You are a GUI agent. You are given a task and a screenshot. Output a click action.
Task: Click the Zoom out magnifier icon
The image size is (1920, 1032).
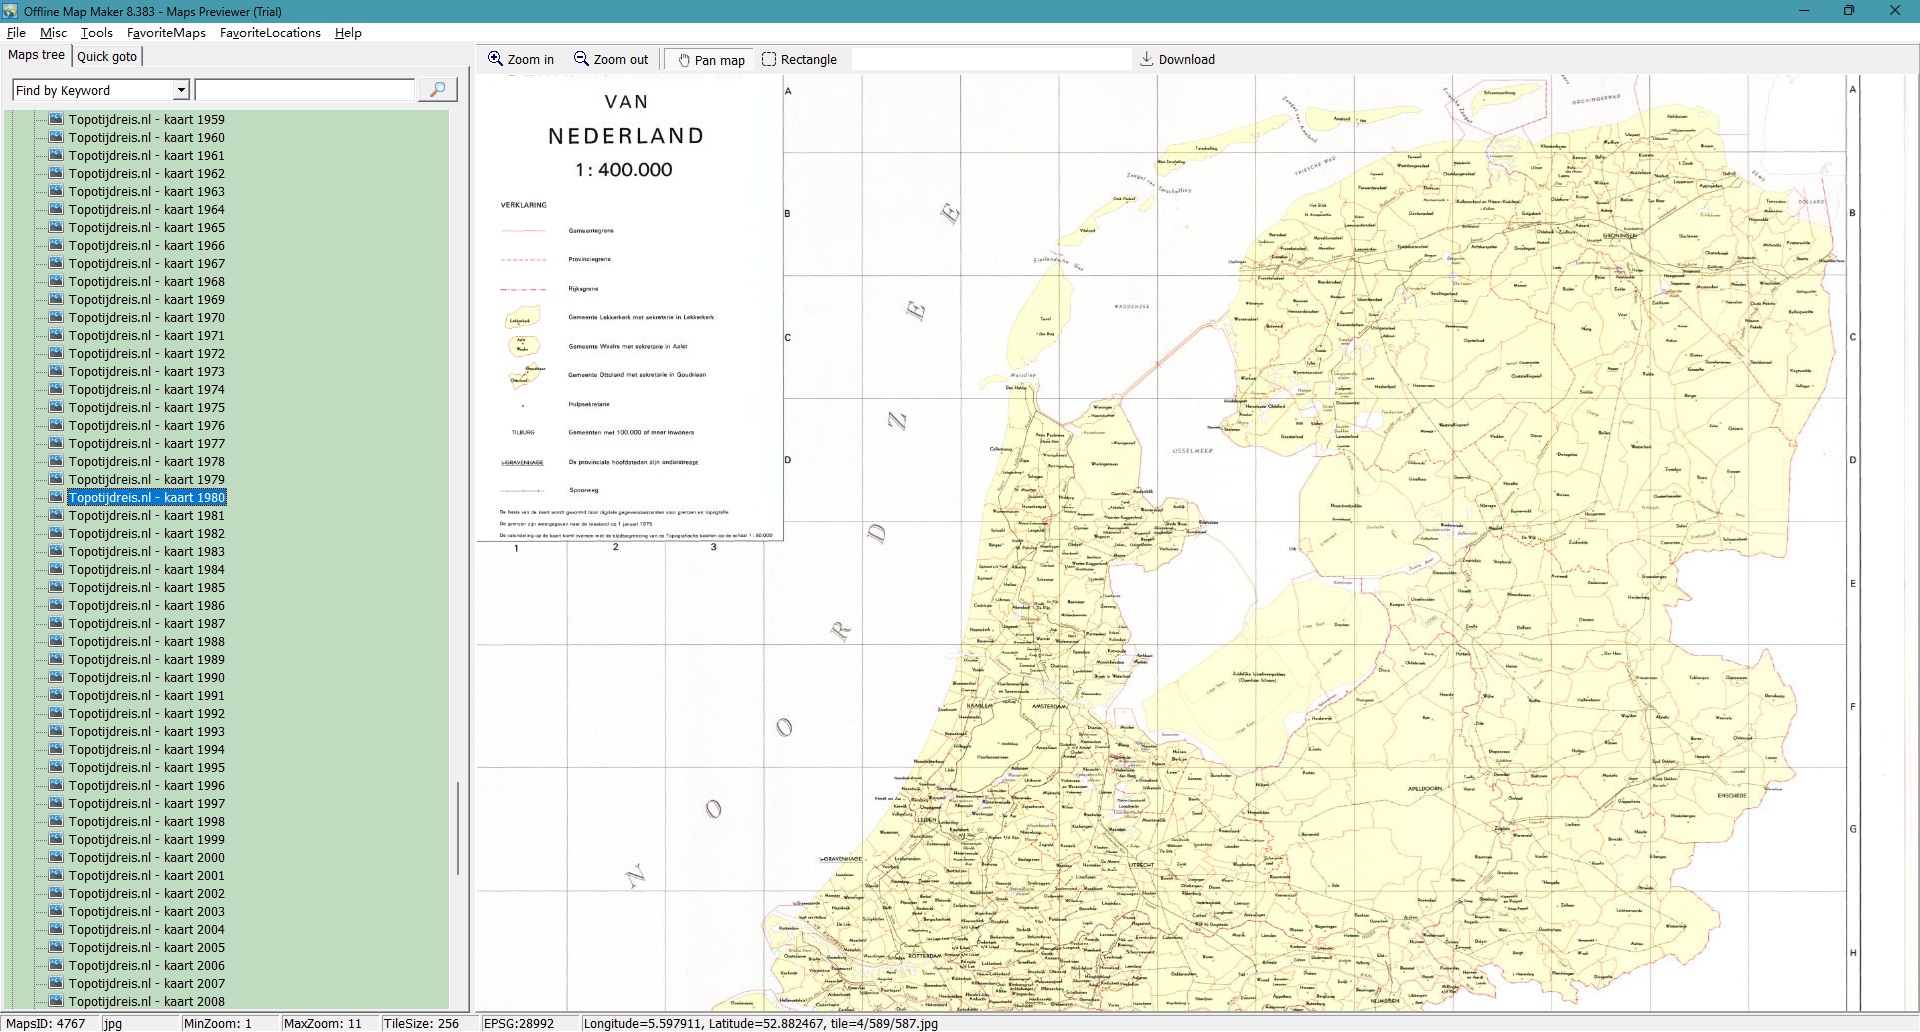pyautogui.click(x=581, y=59)
